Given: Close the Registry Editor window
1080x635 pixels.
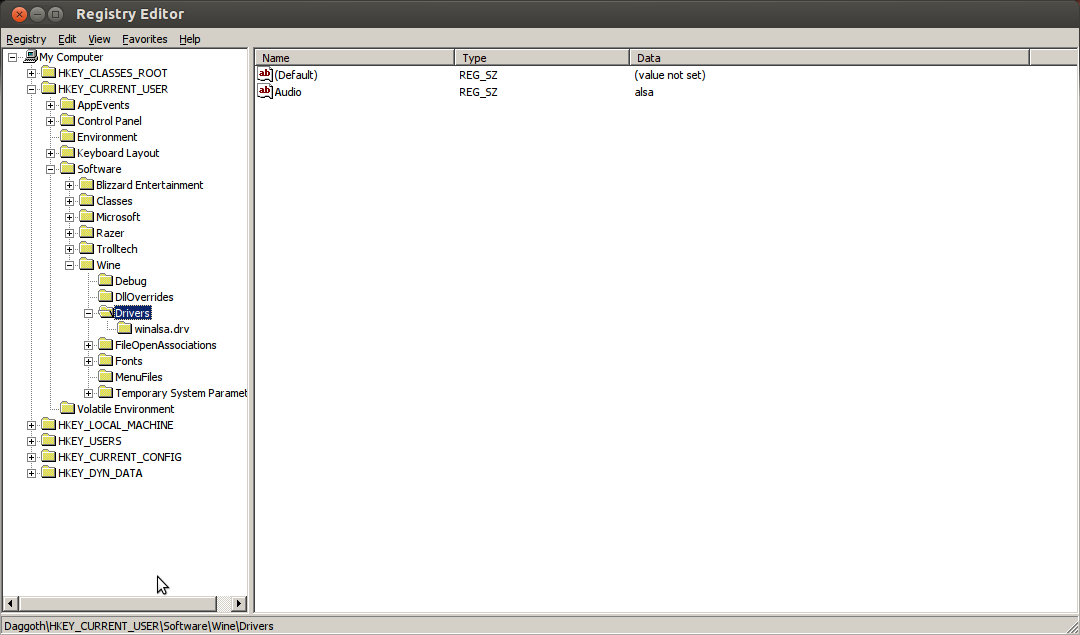Looking at the screenshot, I should [20, 14].
